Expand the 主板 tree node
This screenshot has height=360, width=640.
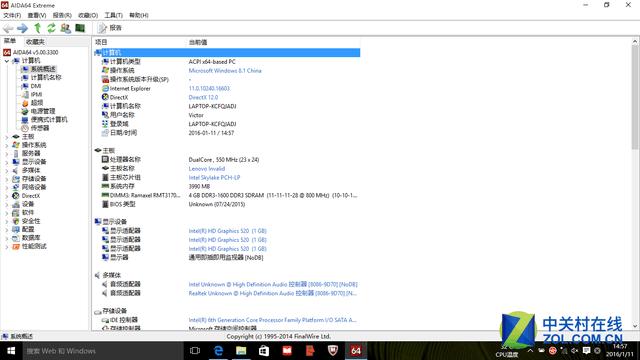[7, 137]
